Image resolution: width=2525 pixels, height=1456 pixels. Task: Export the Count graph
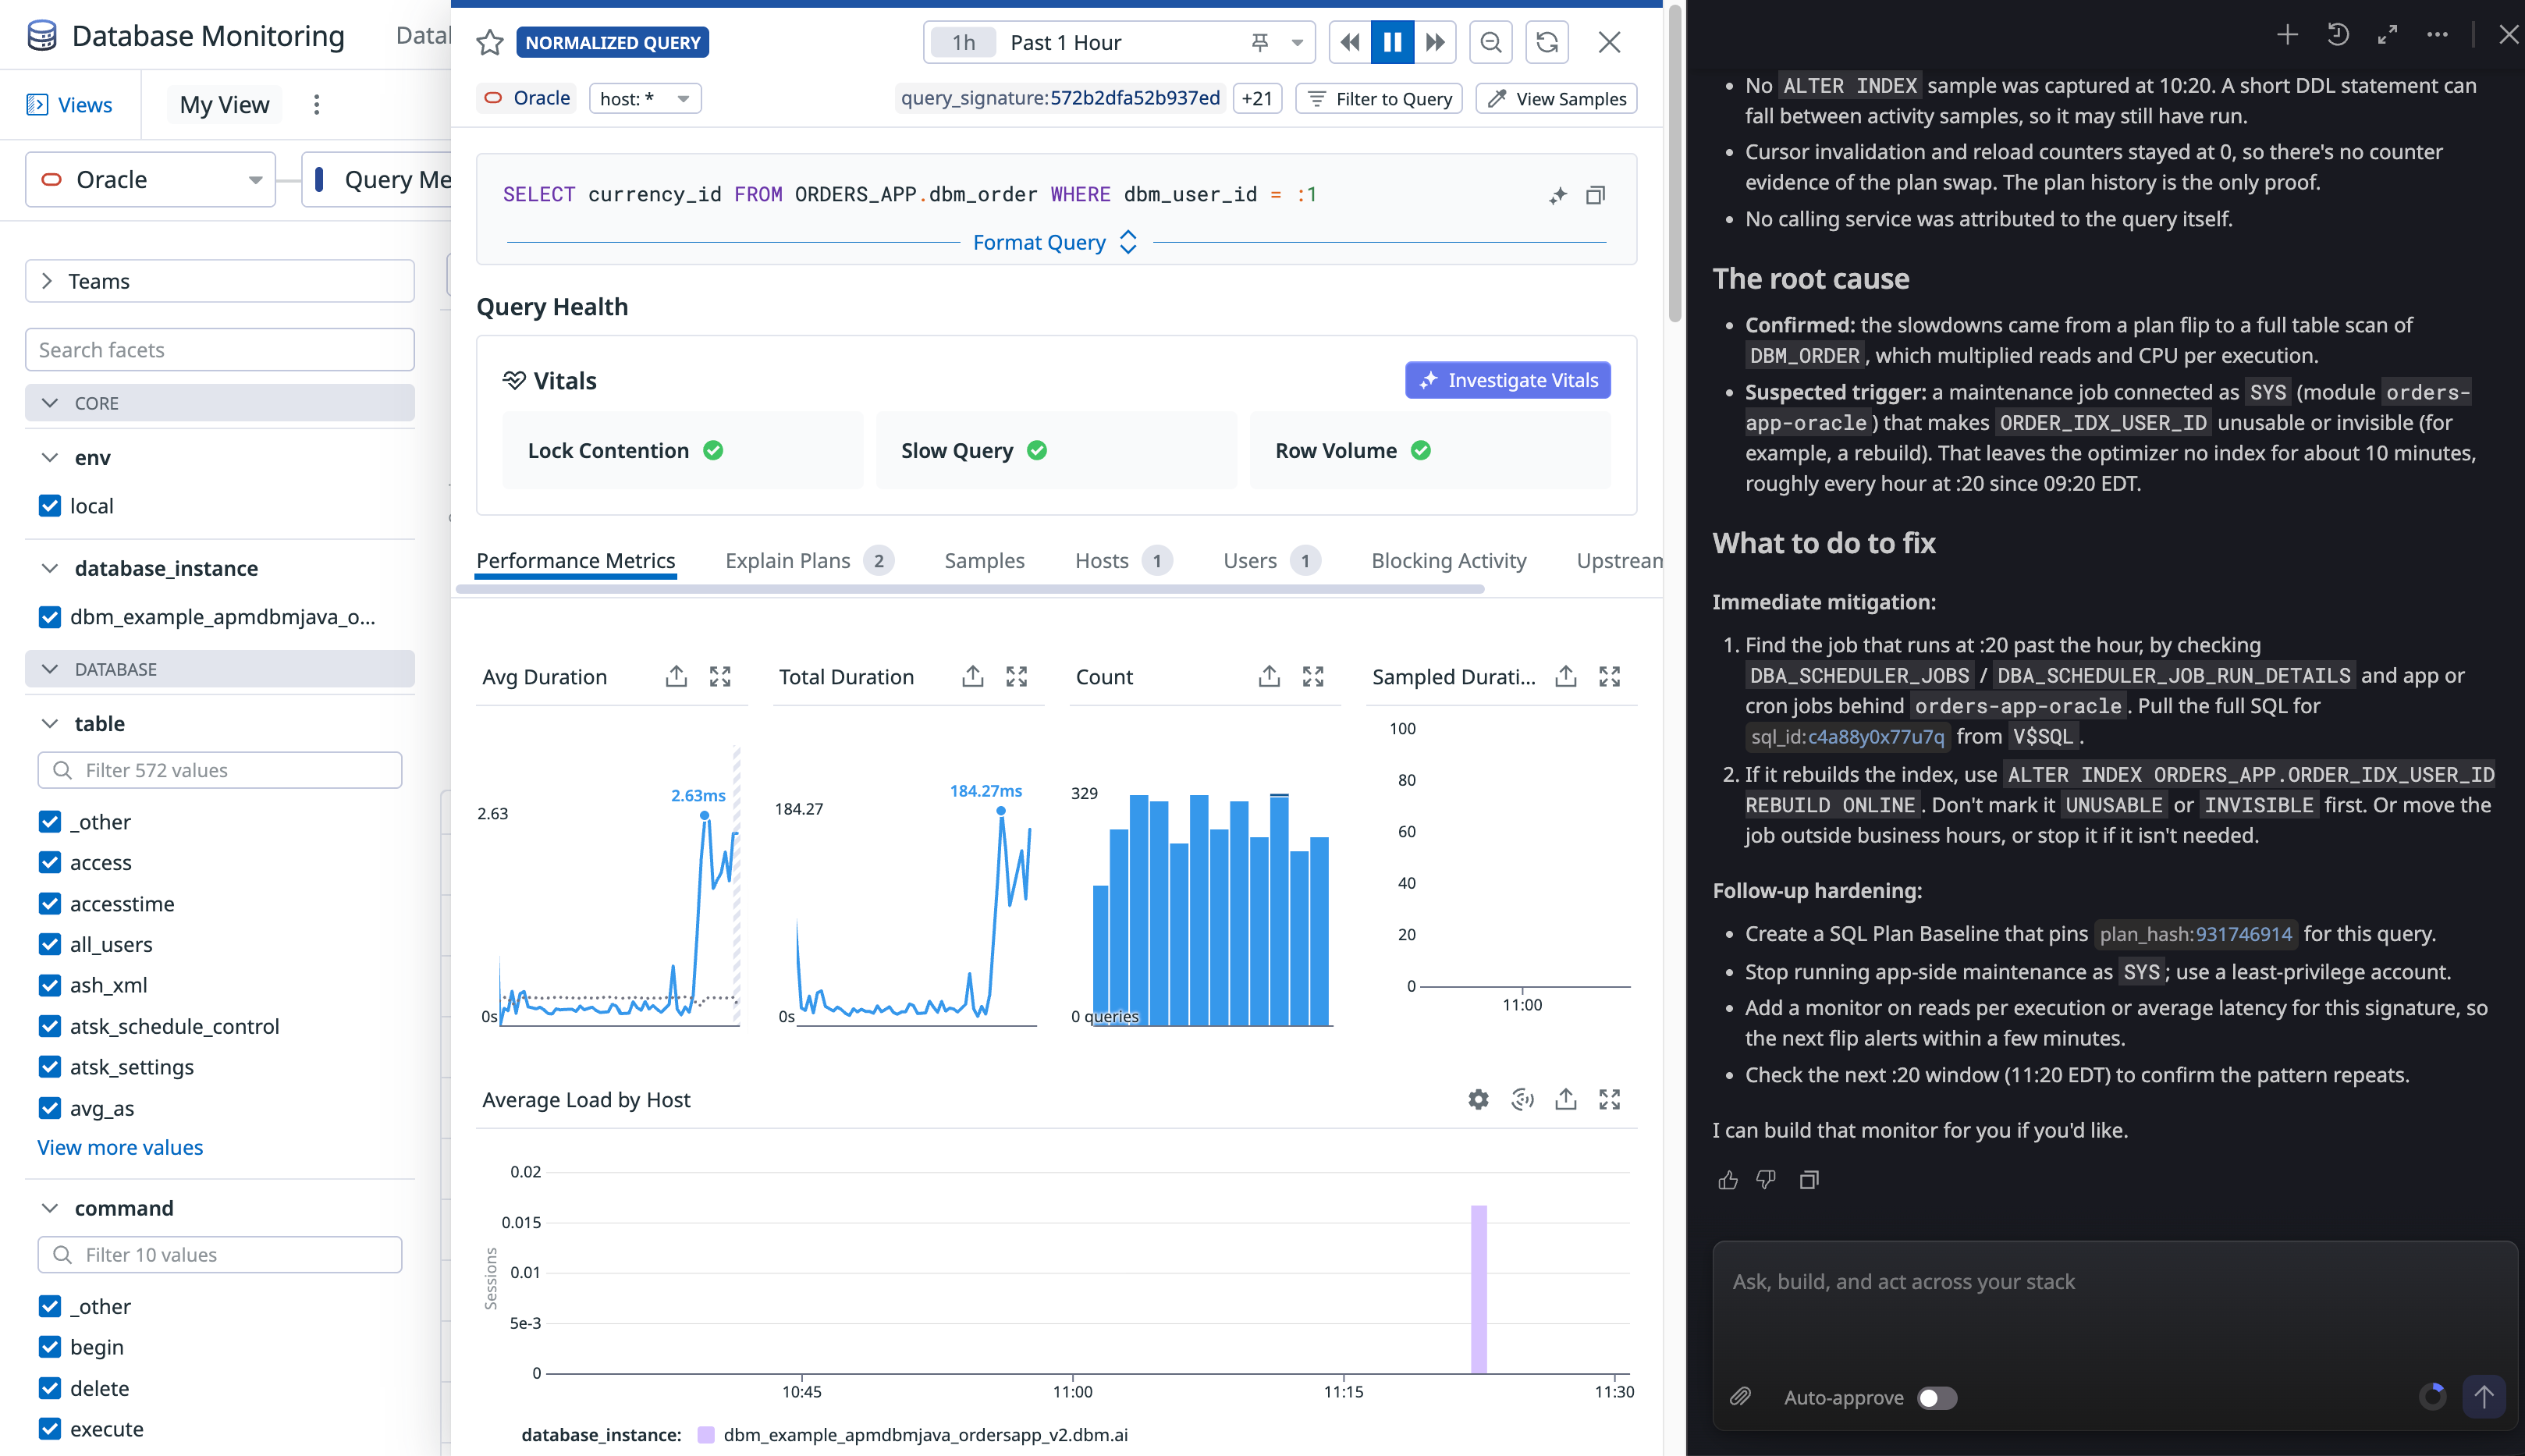(x=1269, y=677)
